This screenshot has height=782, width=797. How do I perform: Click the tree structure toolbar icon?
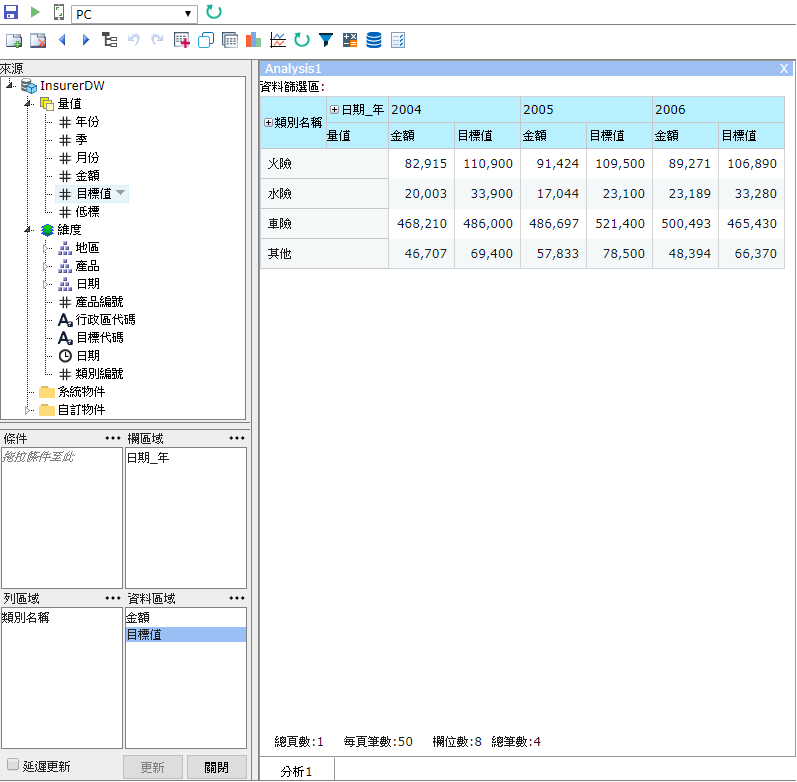[x=109, y=40]
